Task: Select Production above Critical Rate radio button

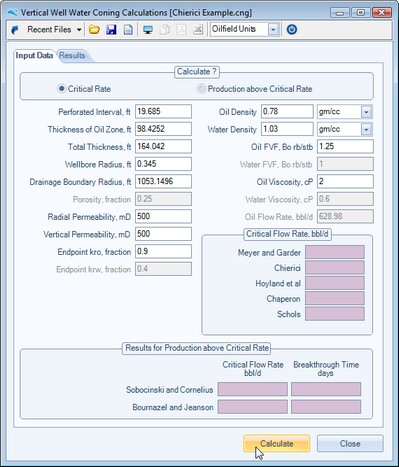Action: click(201, 89)
